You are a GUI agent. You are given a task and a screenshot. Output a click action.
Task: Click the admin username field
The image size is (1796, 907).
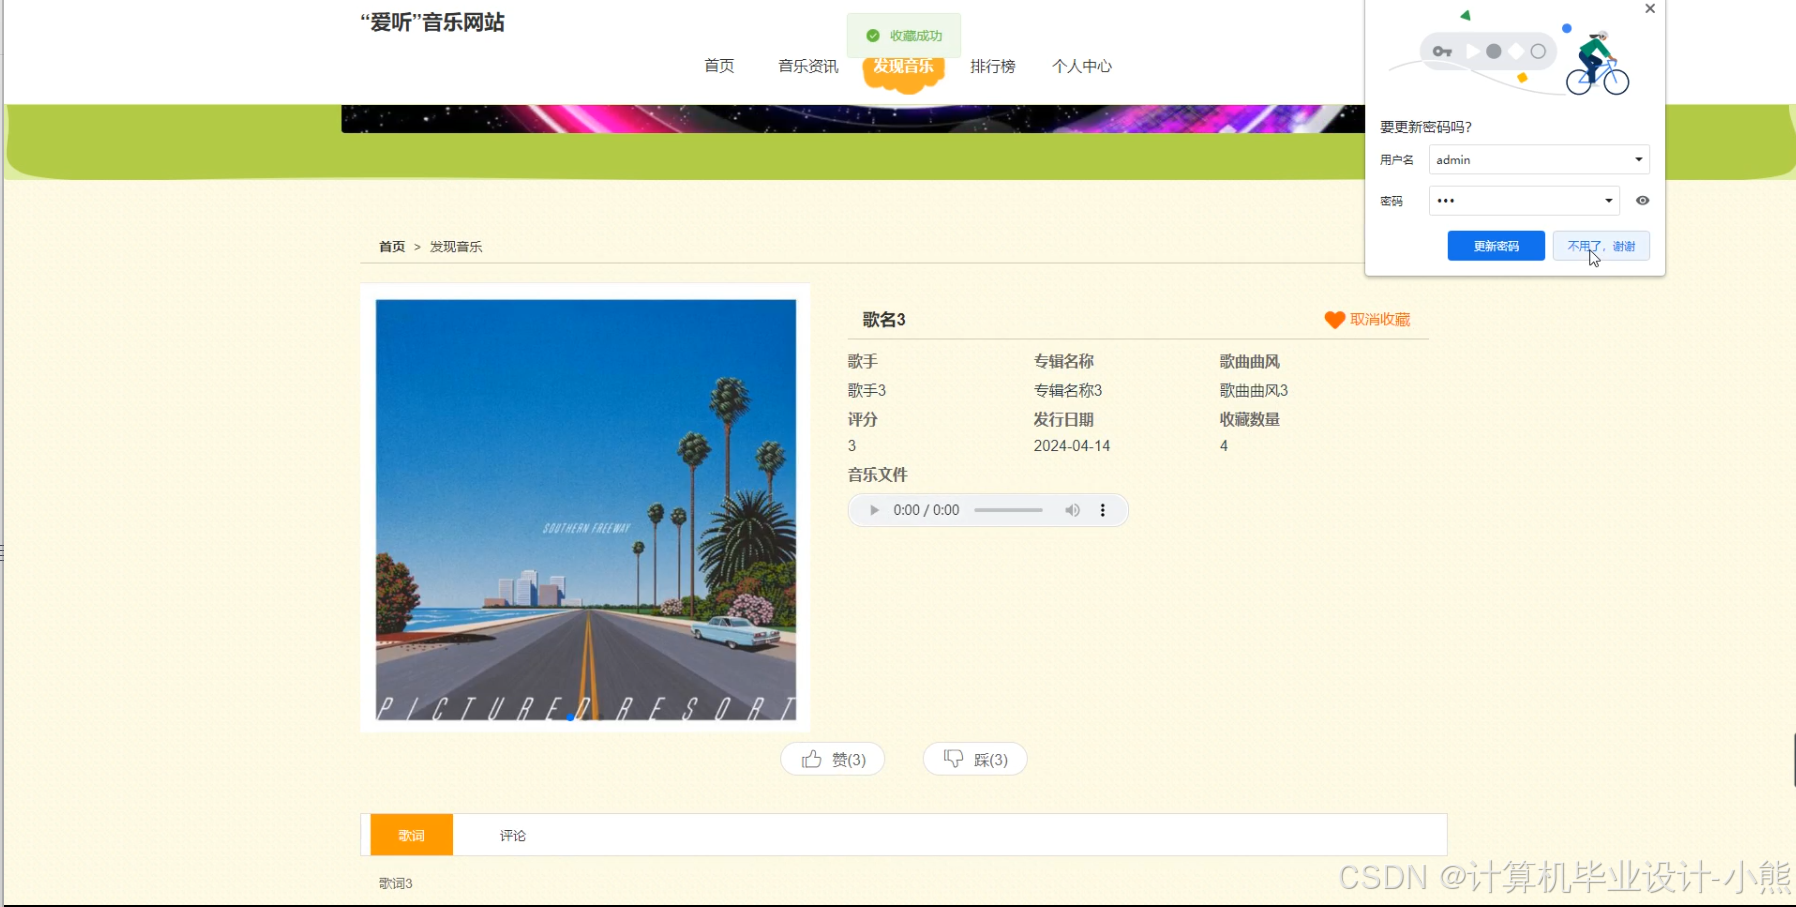(x=1538, y=160)
